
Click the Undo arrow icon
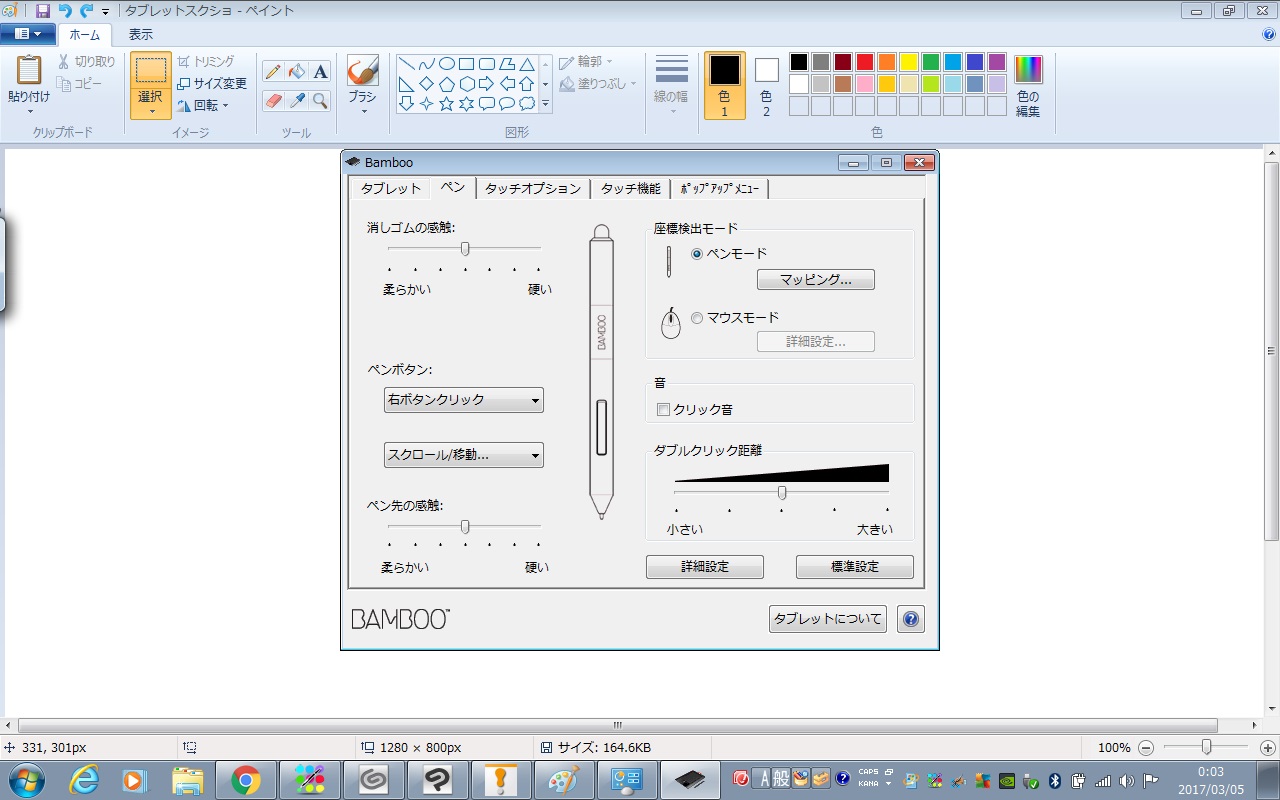[65, 11]
